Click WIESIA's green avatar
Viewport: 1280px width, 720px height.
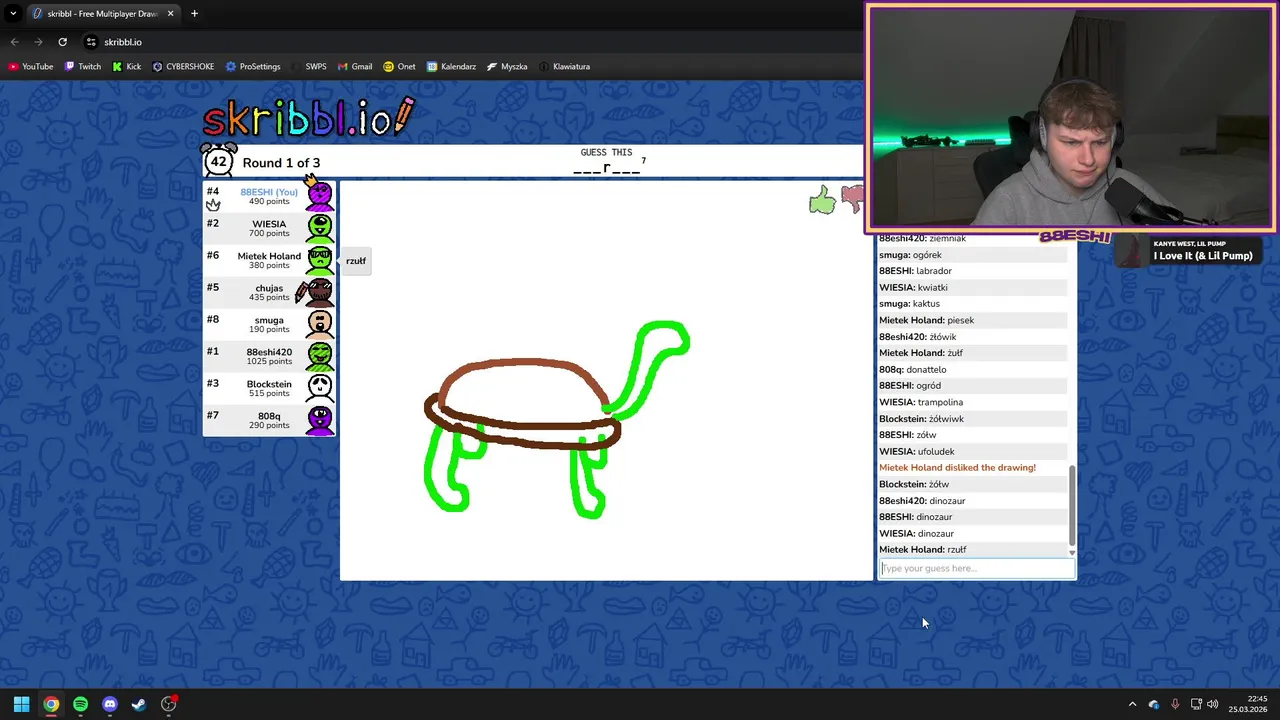pos(320,228)
